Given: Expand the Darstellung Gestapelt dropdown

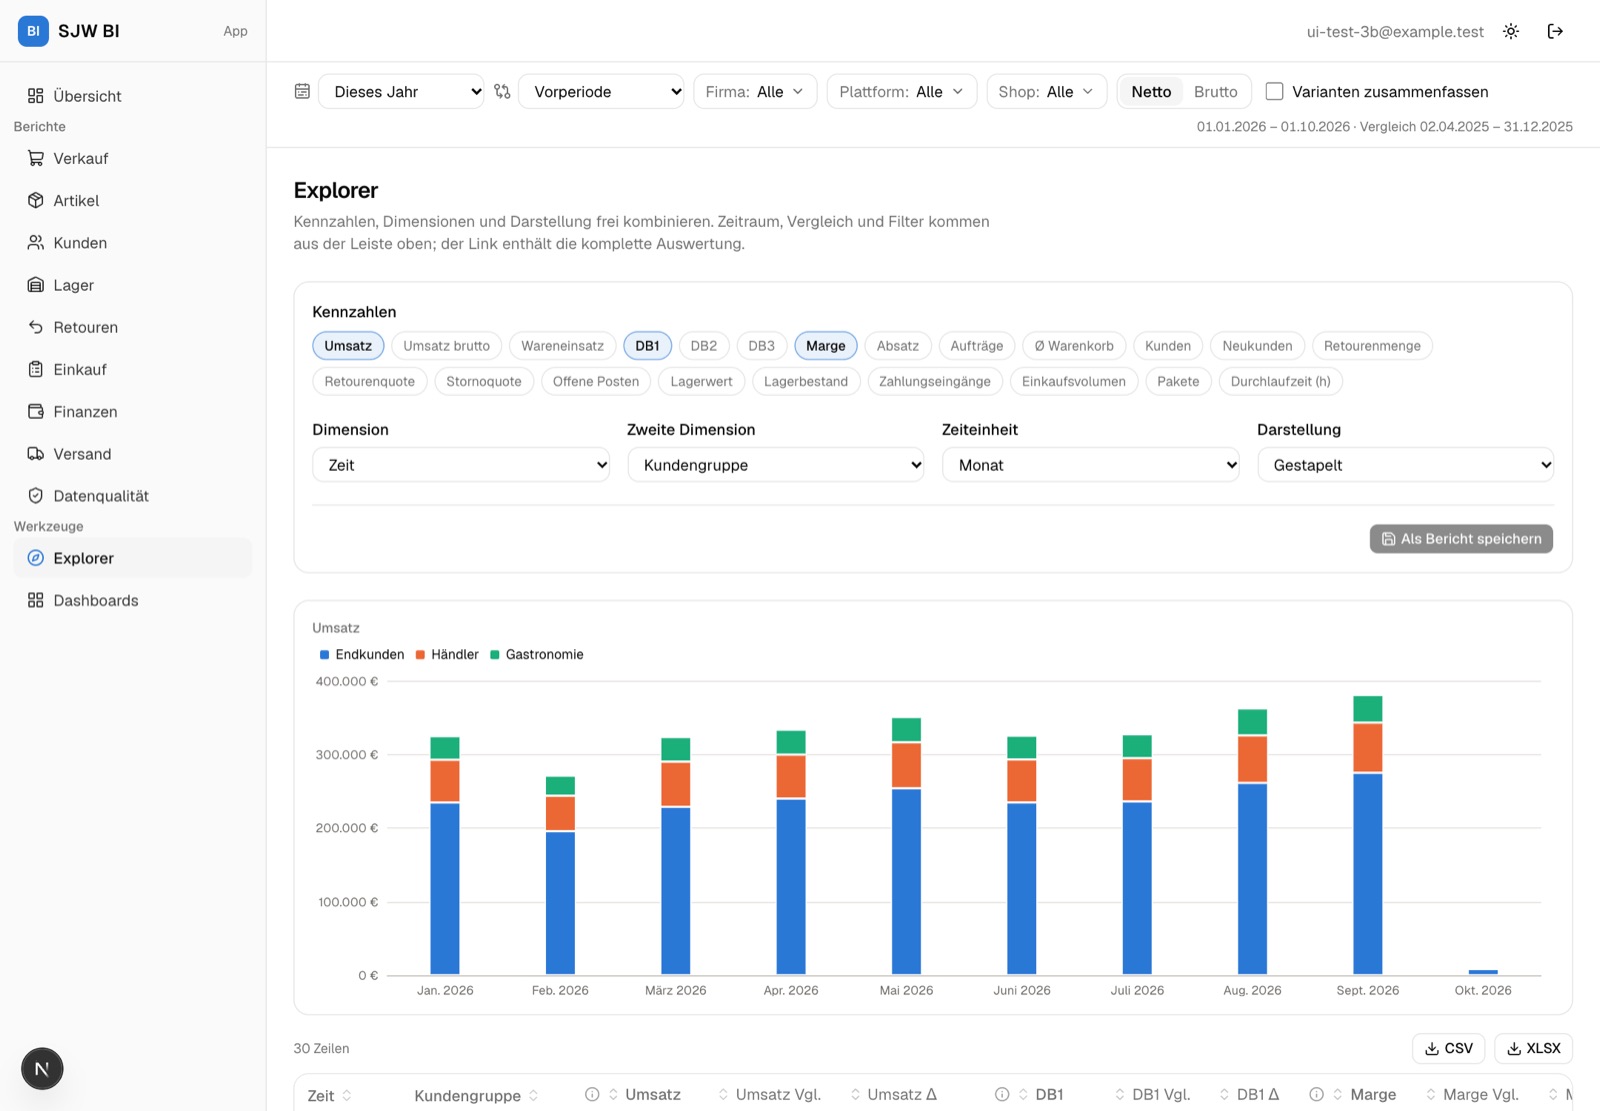Looking at the screenshot, I should coord(1405,465).
